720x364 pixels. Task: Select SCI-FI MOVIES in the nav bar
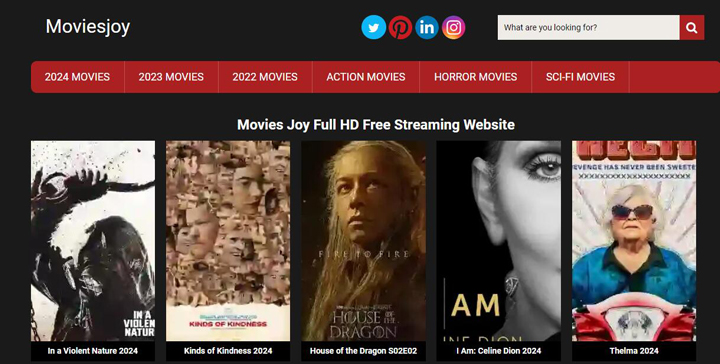point(580,77)
